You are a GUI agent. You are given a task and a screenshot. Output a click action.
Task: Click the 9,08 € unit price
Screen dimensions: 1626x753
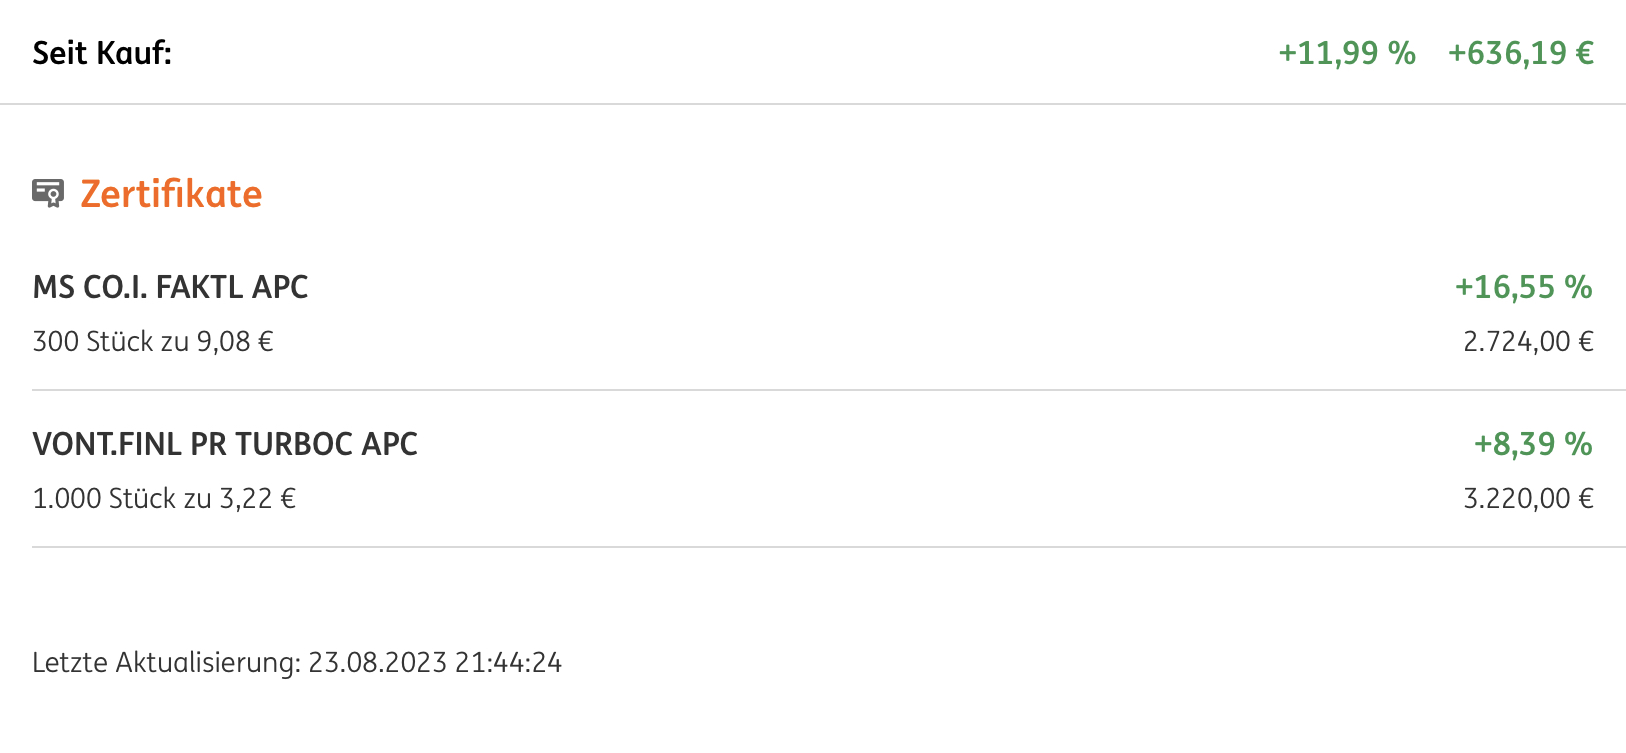pos(235,342)
